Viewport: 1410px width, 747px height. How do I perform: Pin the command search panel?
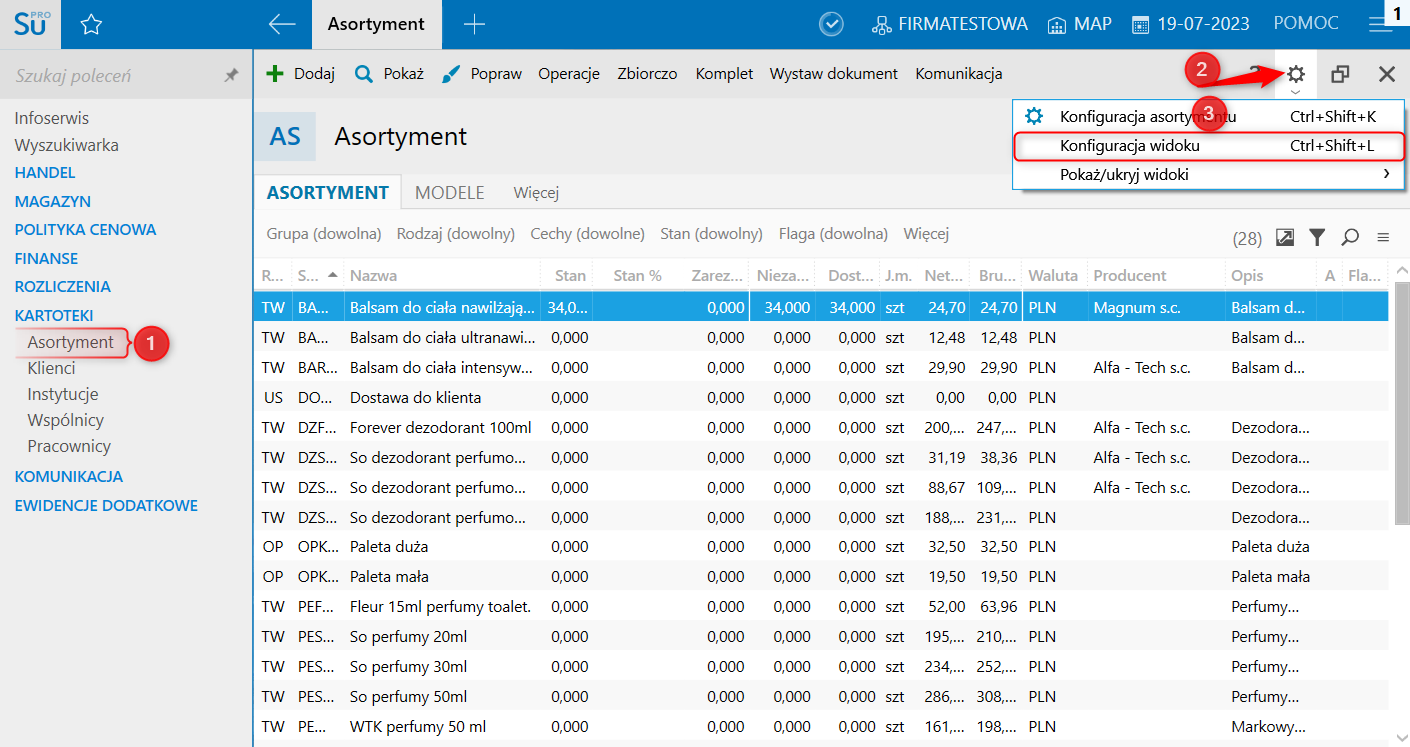[x=231, y=75]
